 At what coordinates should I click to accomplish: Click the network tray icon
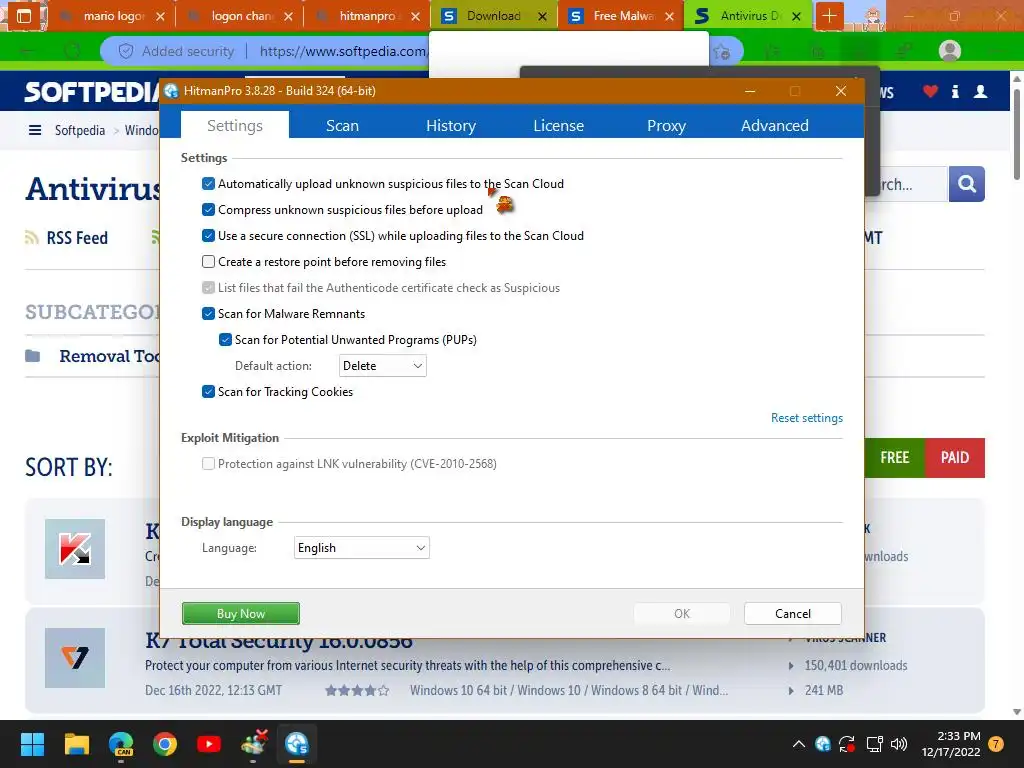[874, 744]
